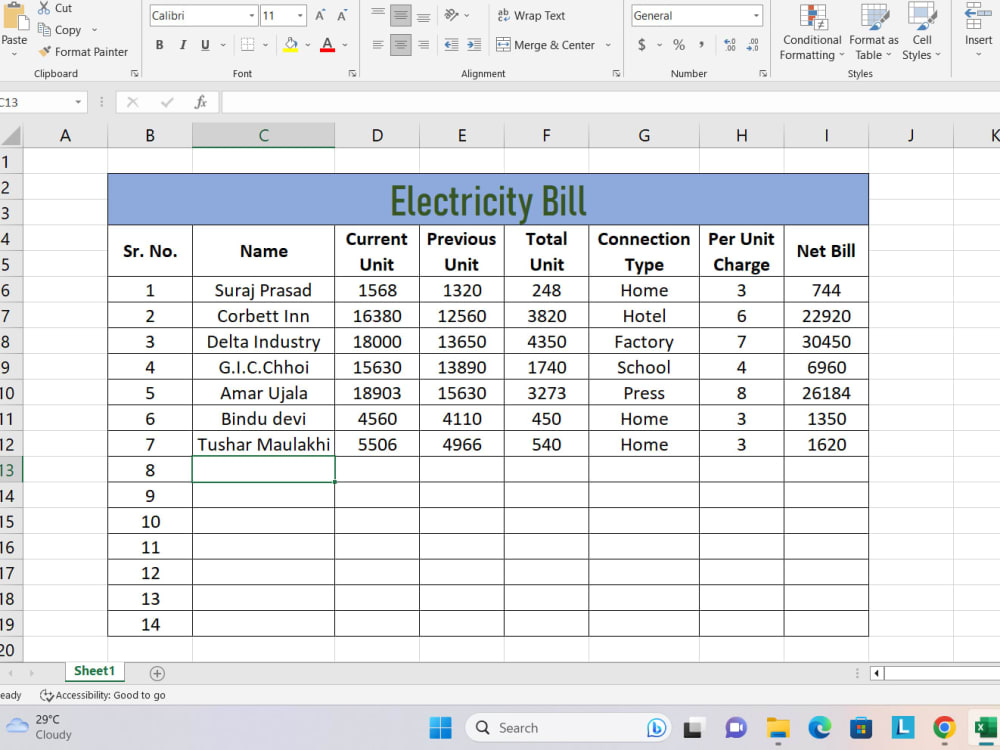Select Align Left icon
The image size is (1000, 750).
pyautogui.click(x=378, y=45)
